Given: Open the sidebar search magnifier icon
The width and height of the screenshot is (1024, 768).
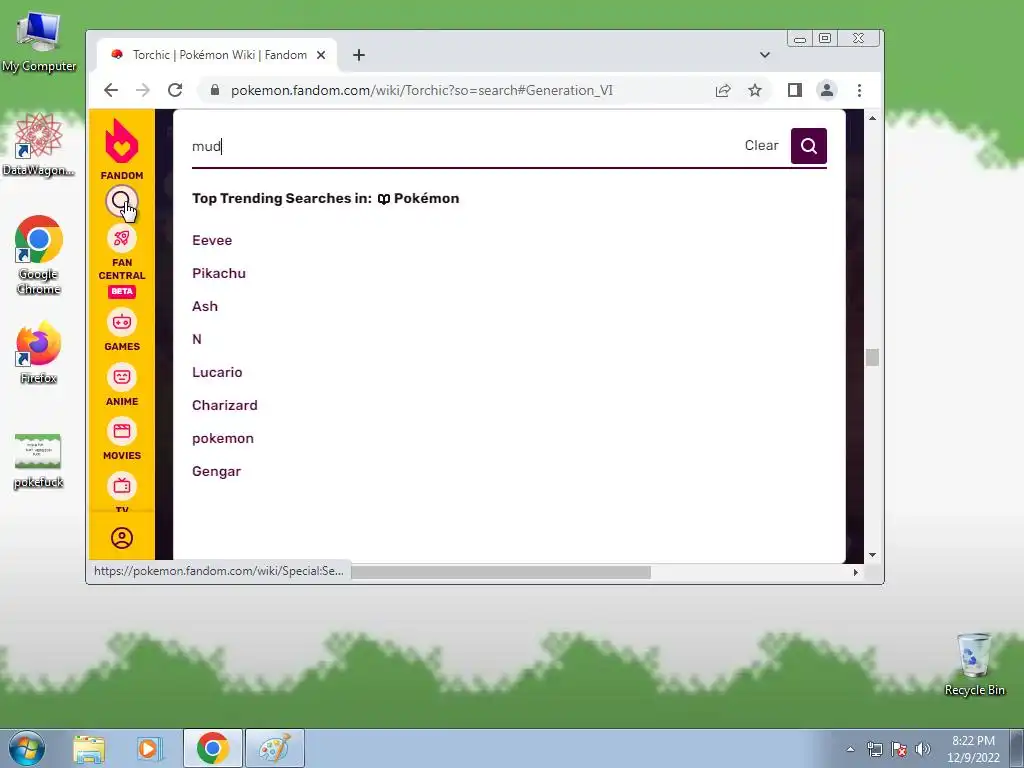Looking at the screenshot, I should coord(121,201).
